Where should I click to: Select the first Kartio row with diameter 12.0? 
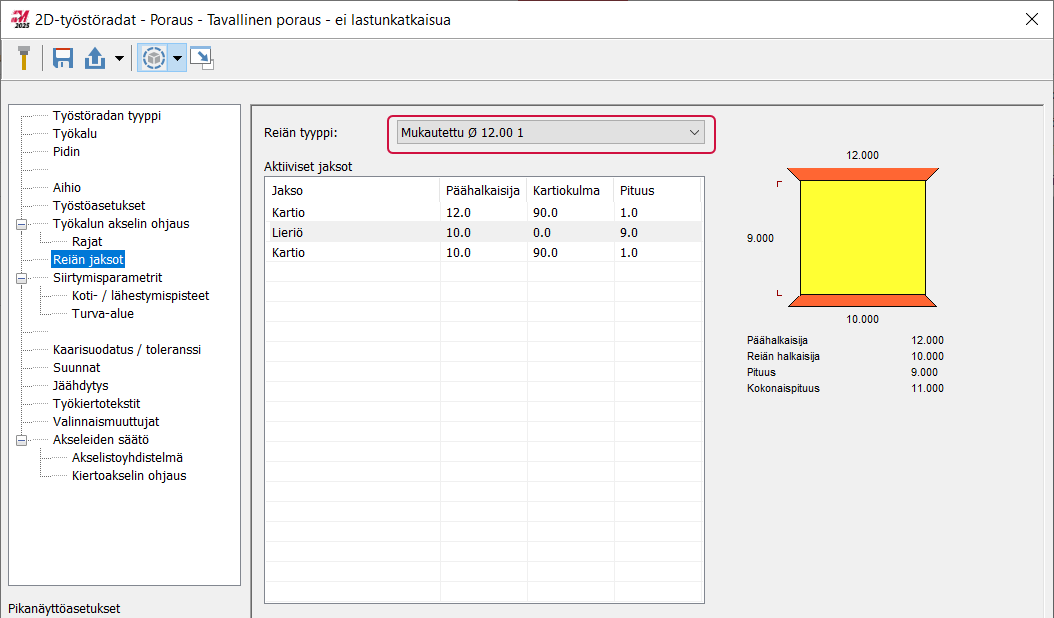click(x=484, y=213)
